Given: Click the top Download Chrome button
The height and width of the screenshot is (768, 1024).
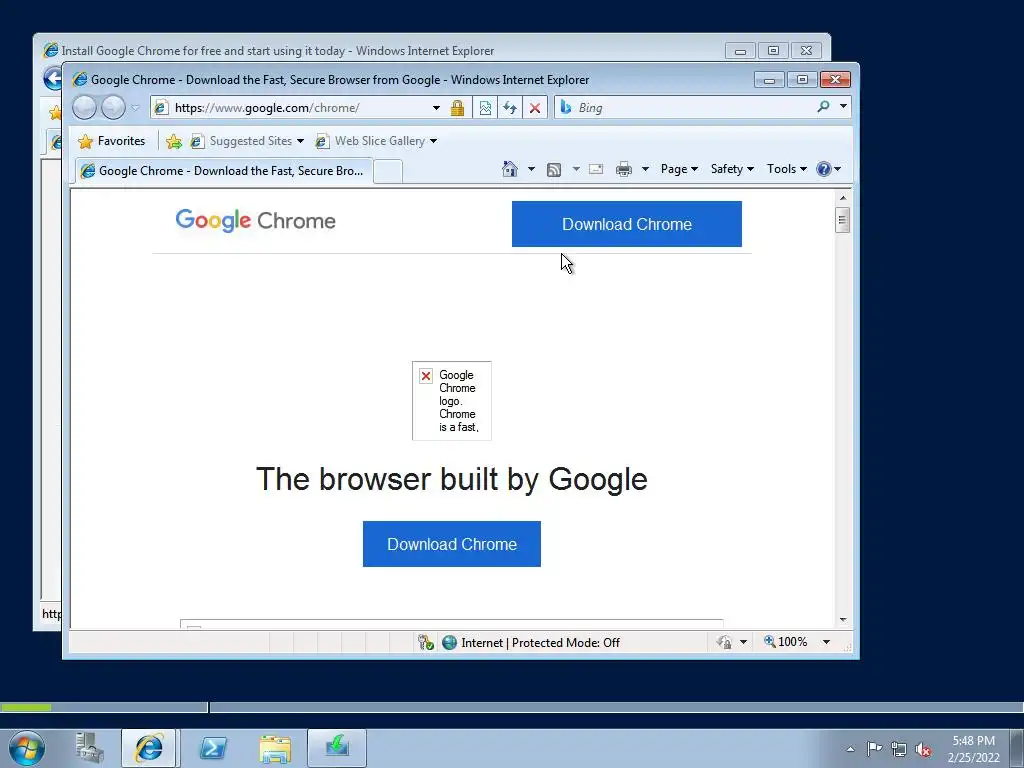Looking at the screenshot, I should click(627, 224).
